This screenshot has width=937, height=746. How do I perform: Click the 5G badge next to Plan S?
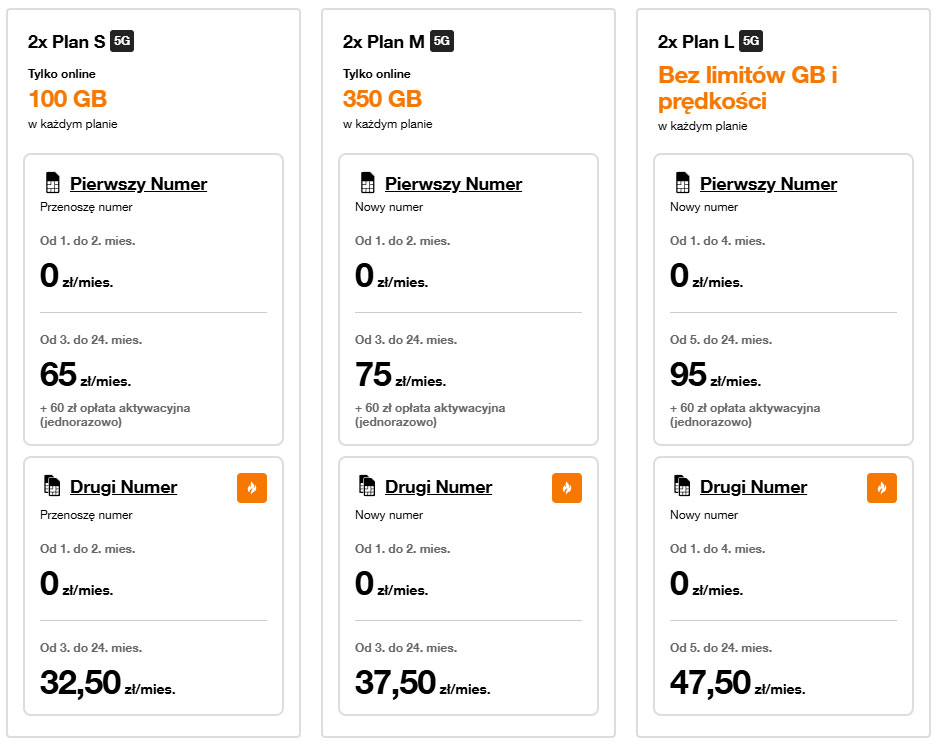123,41
